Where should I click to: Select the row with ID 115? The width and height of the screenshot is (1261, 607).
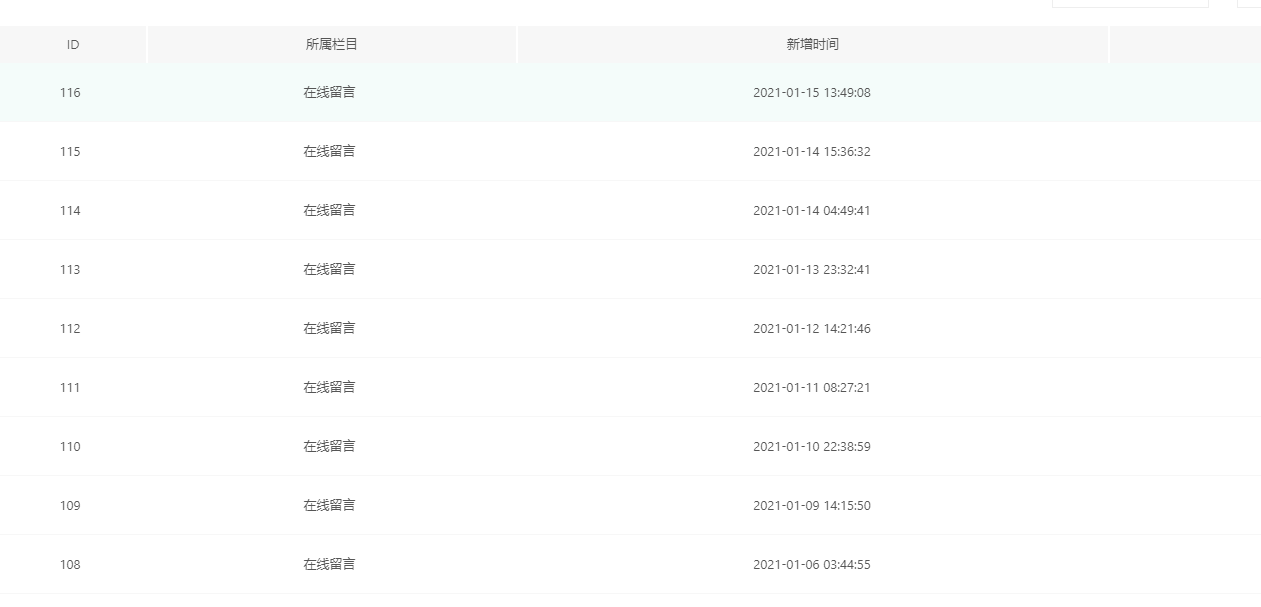630,152
